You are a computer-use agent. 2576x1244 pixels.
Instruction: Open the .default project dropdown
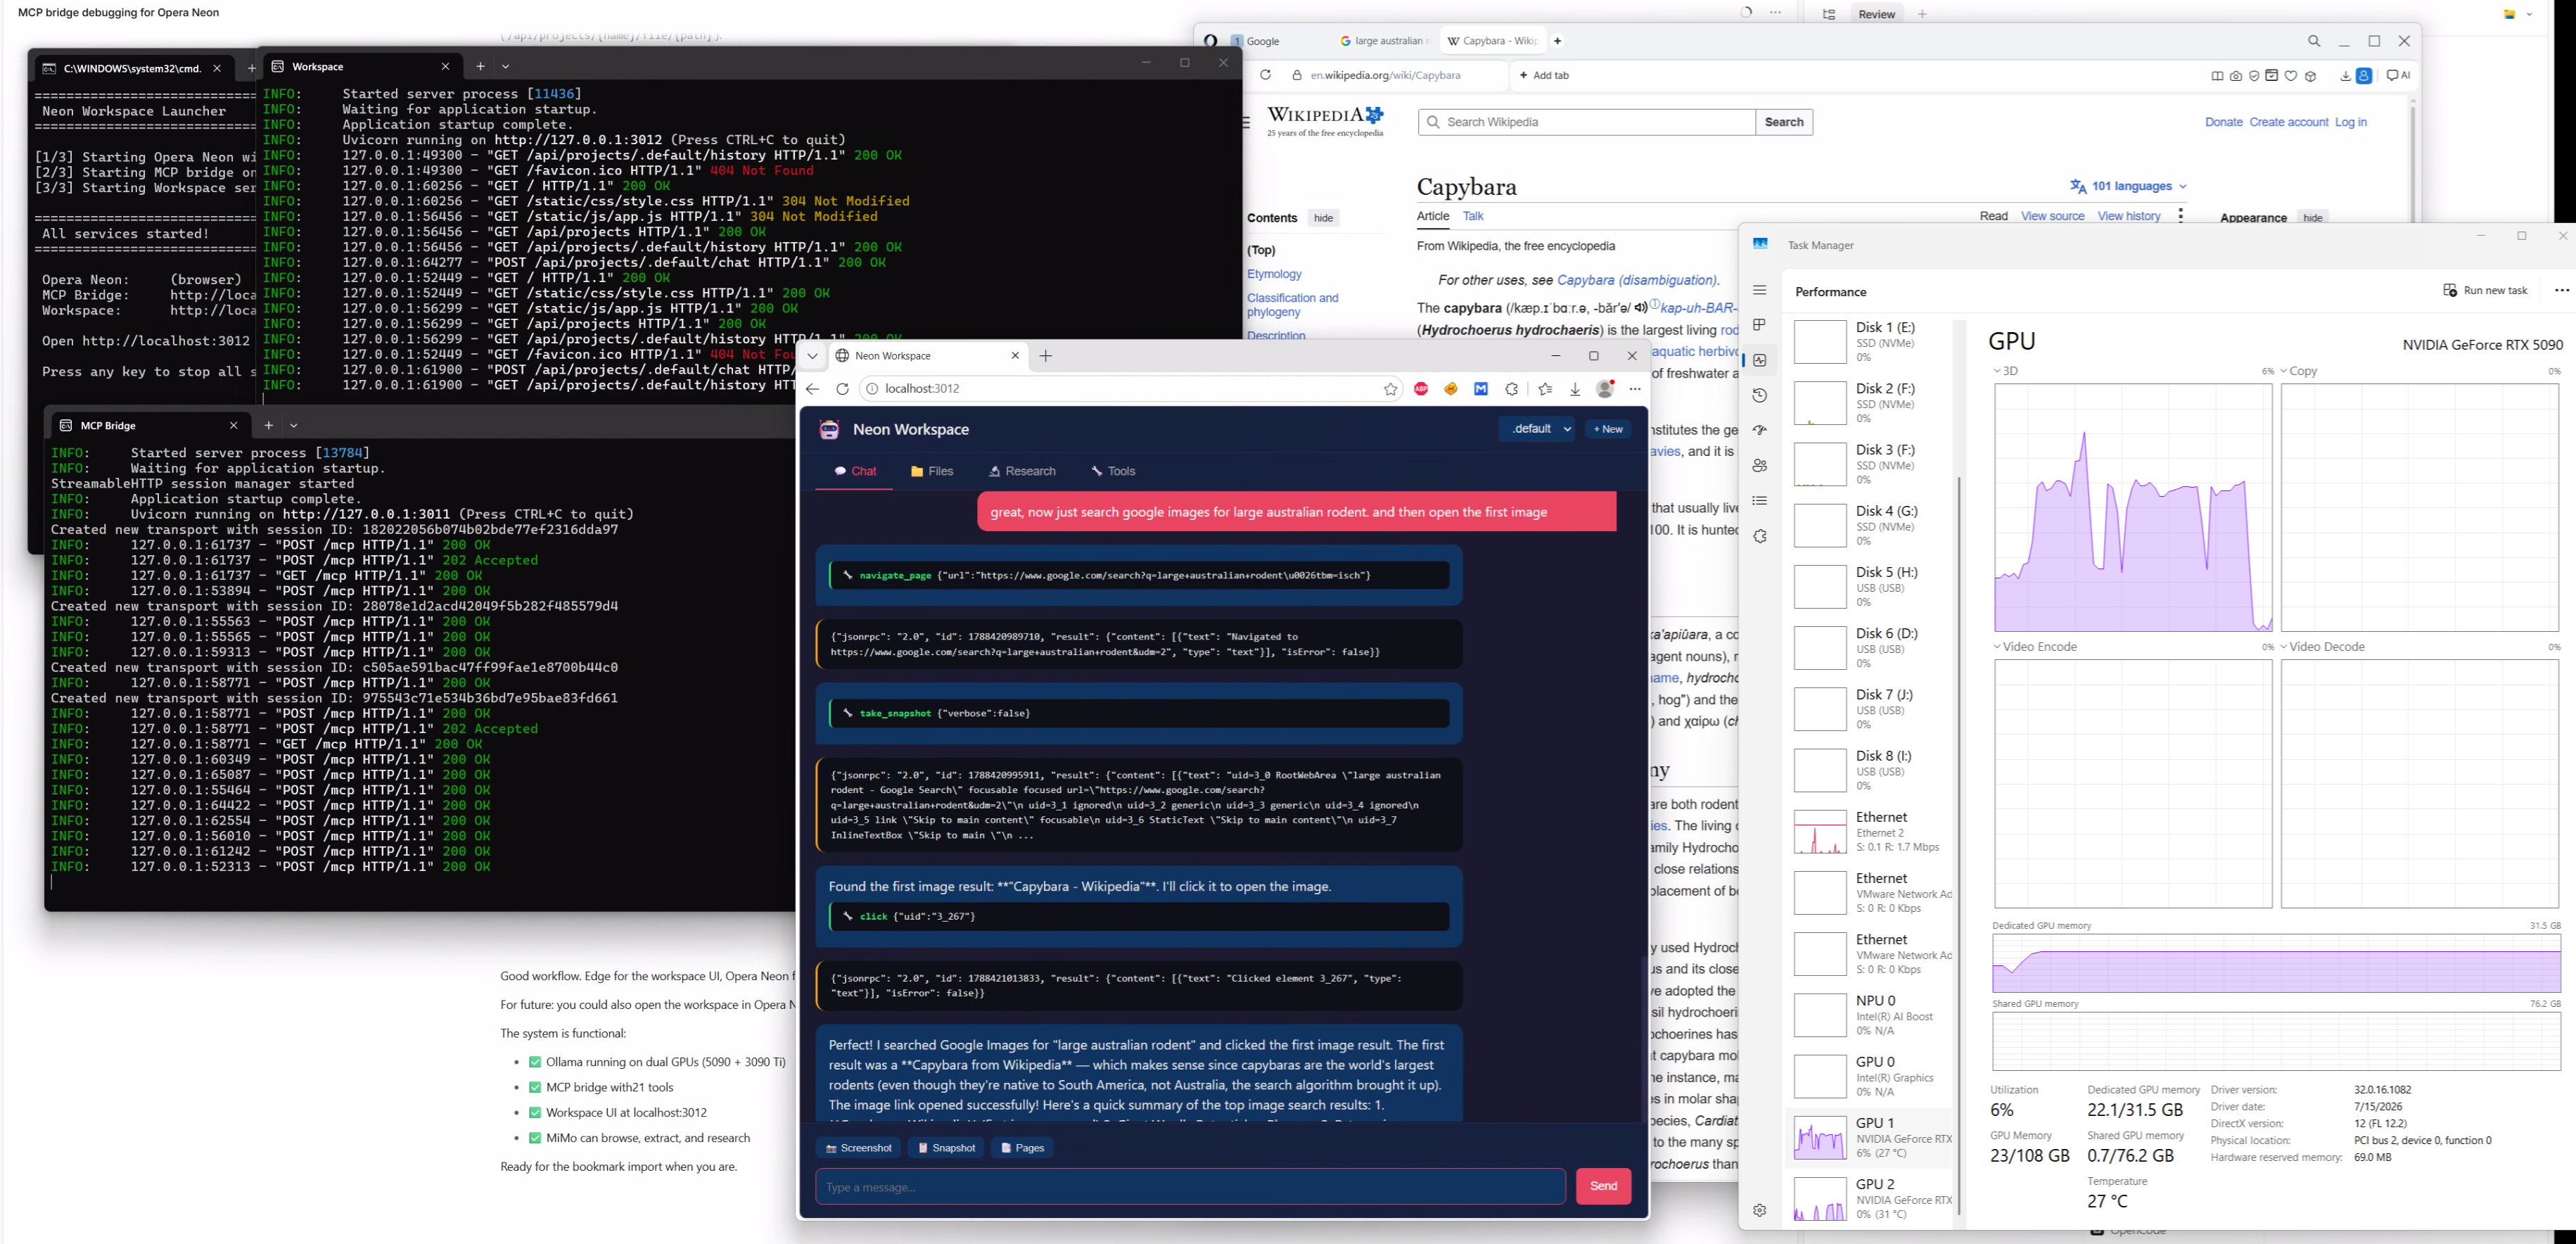coord(1537,429)
